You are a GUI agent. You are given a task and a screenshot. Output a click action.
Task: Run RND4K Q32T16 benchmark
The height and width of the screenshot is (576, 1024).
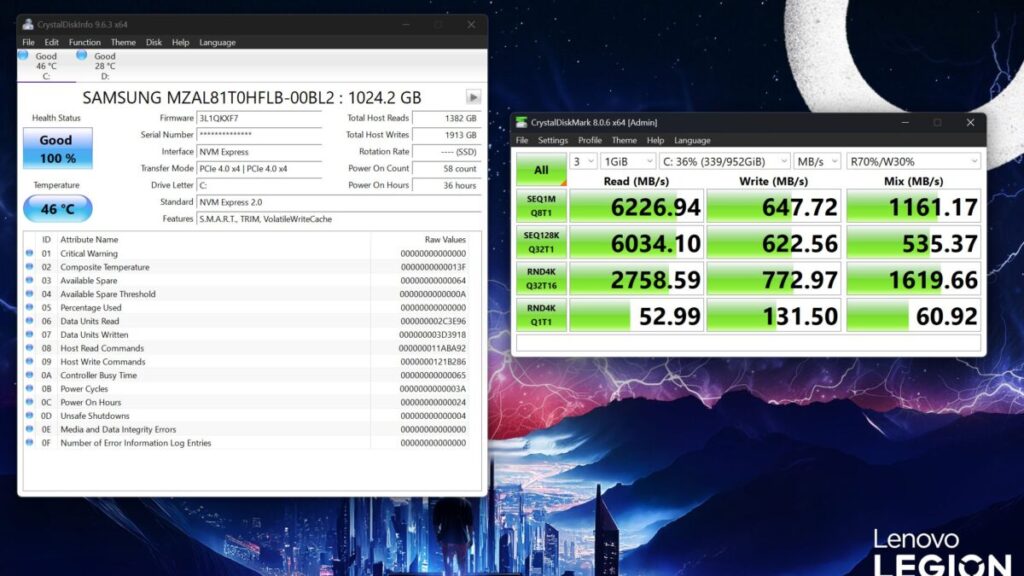pos(541,279)
